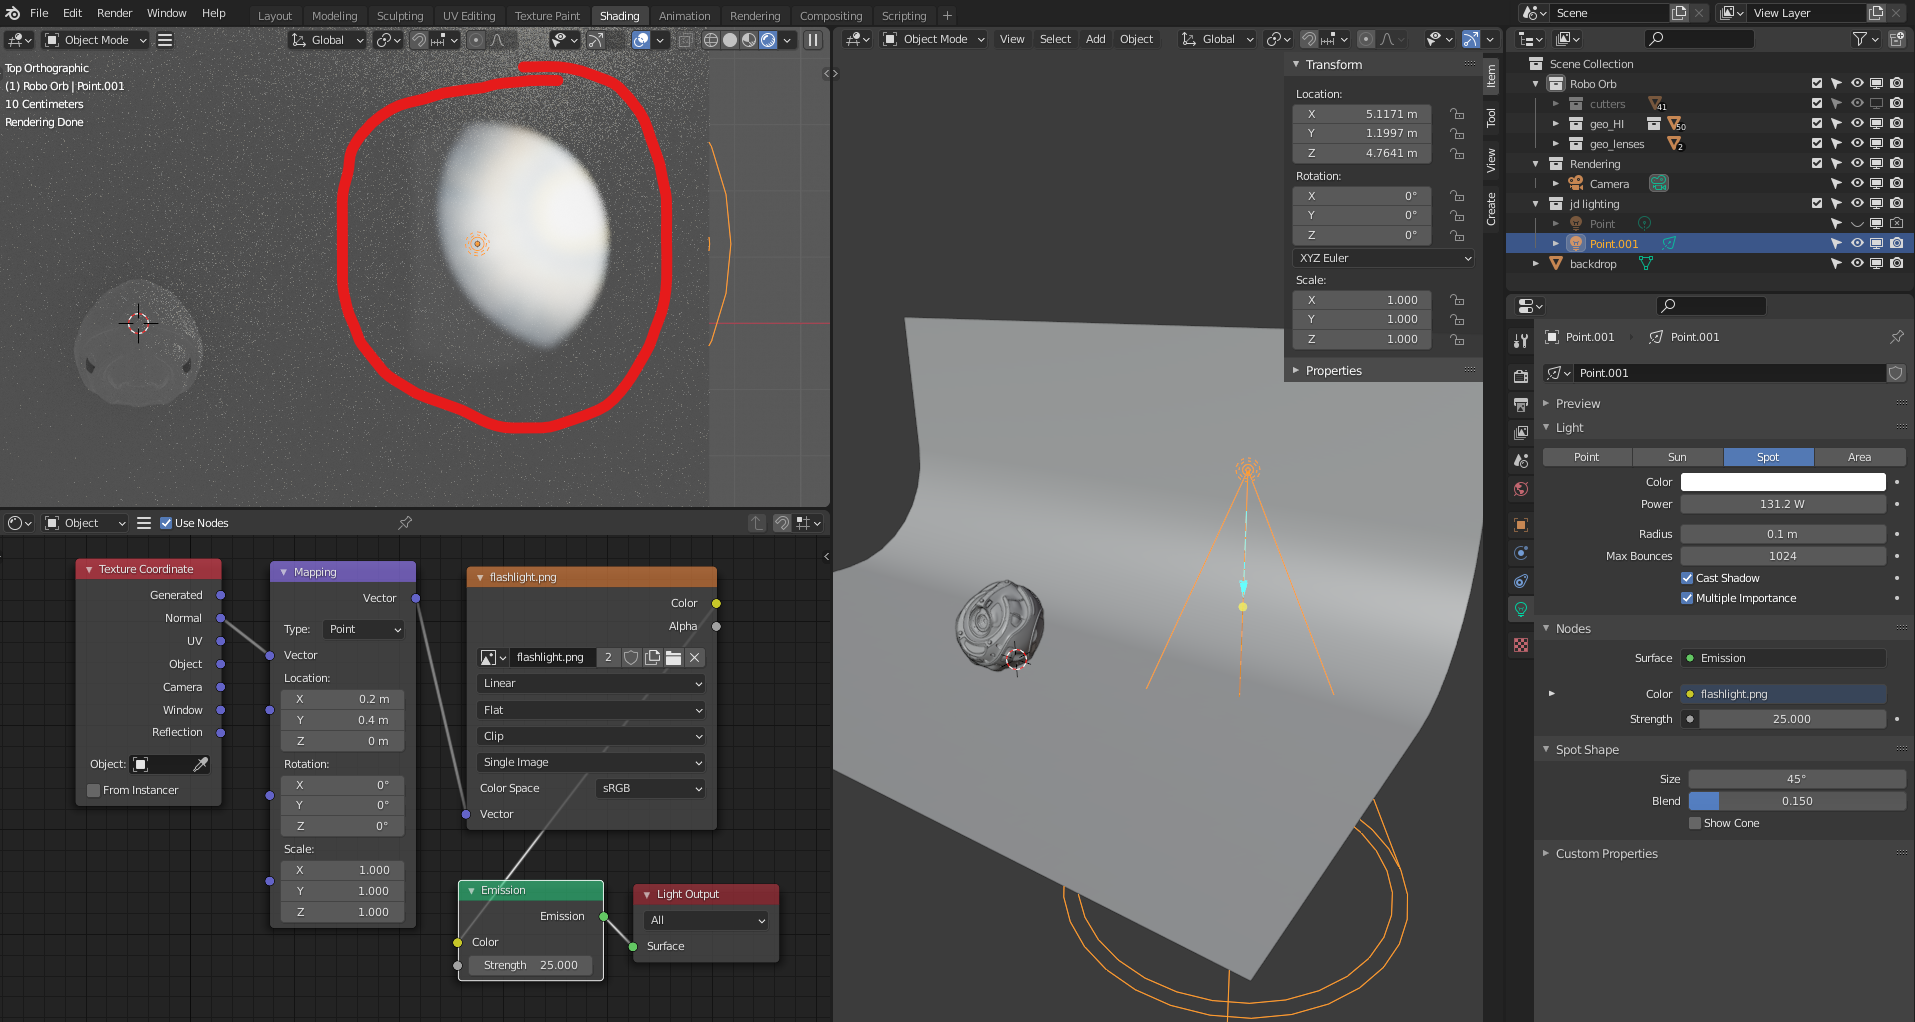Open the XYZ Euler rotation mode dropdown
The width and height of the screenshot is (1915, 1022).
1383,258
